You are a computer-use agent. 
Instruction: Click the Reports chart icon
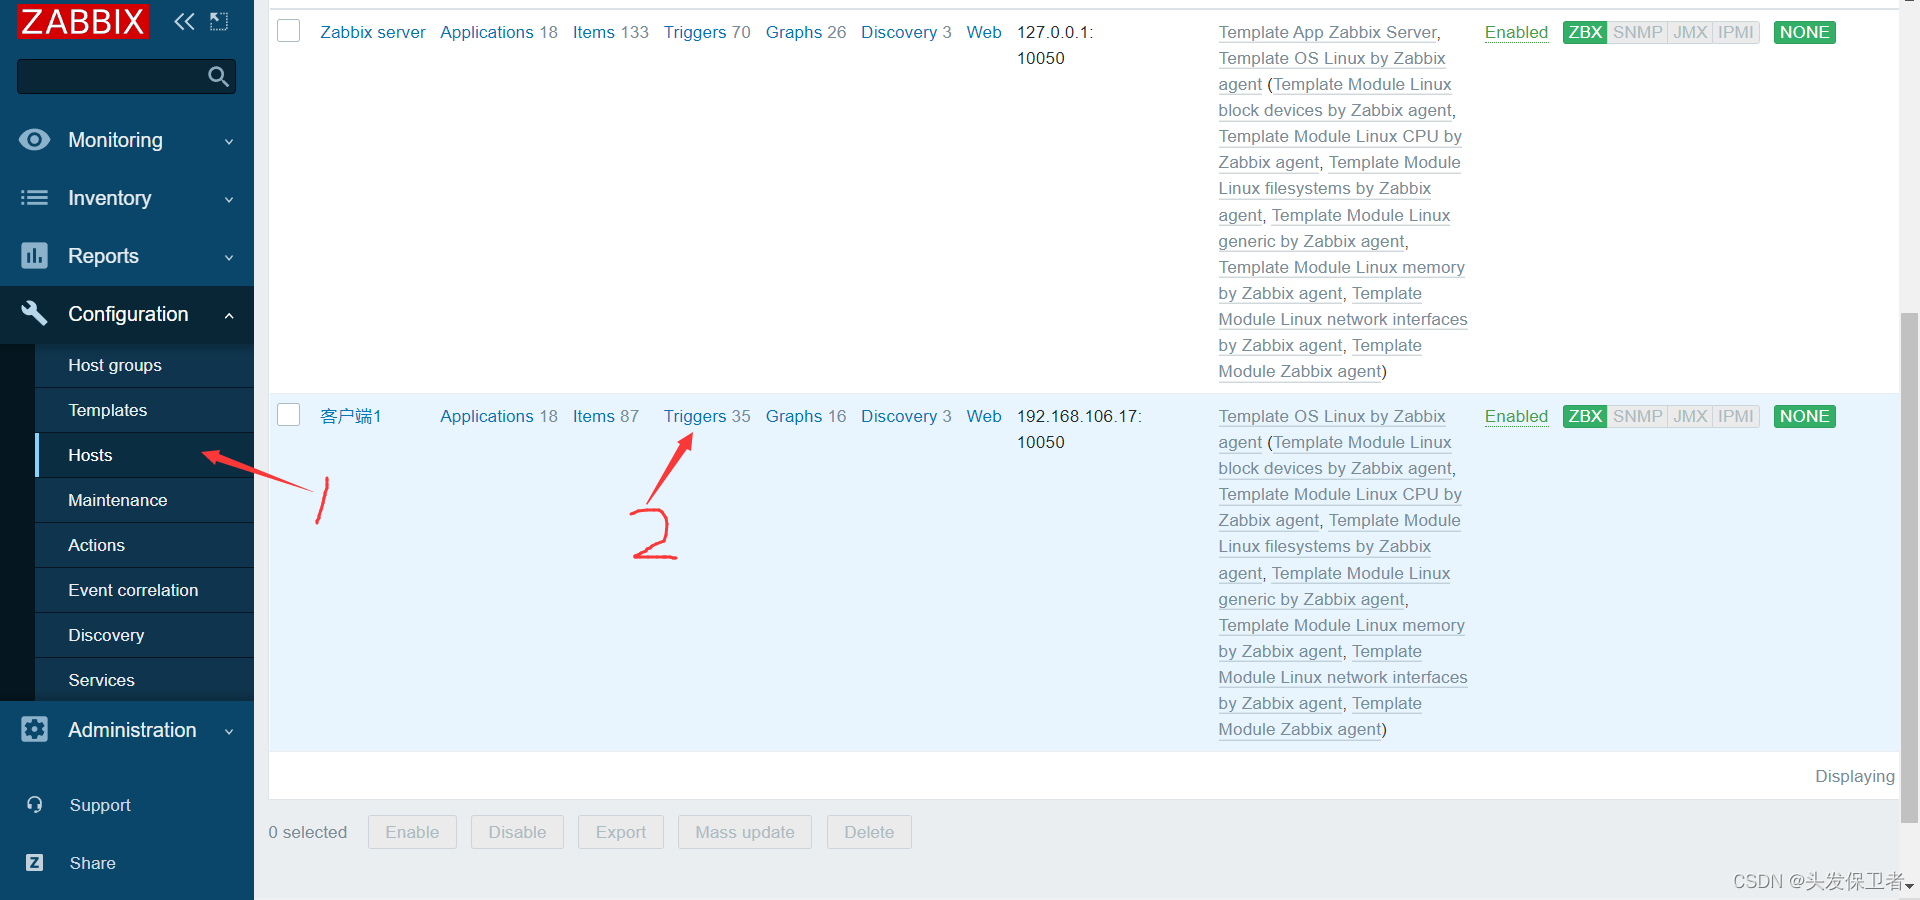pos(35,256)
